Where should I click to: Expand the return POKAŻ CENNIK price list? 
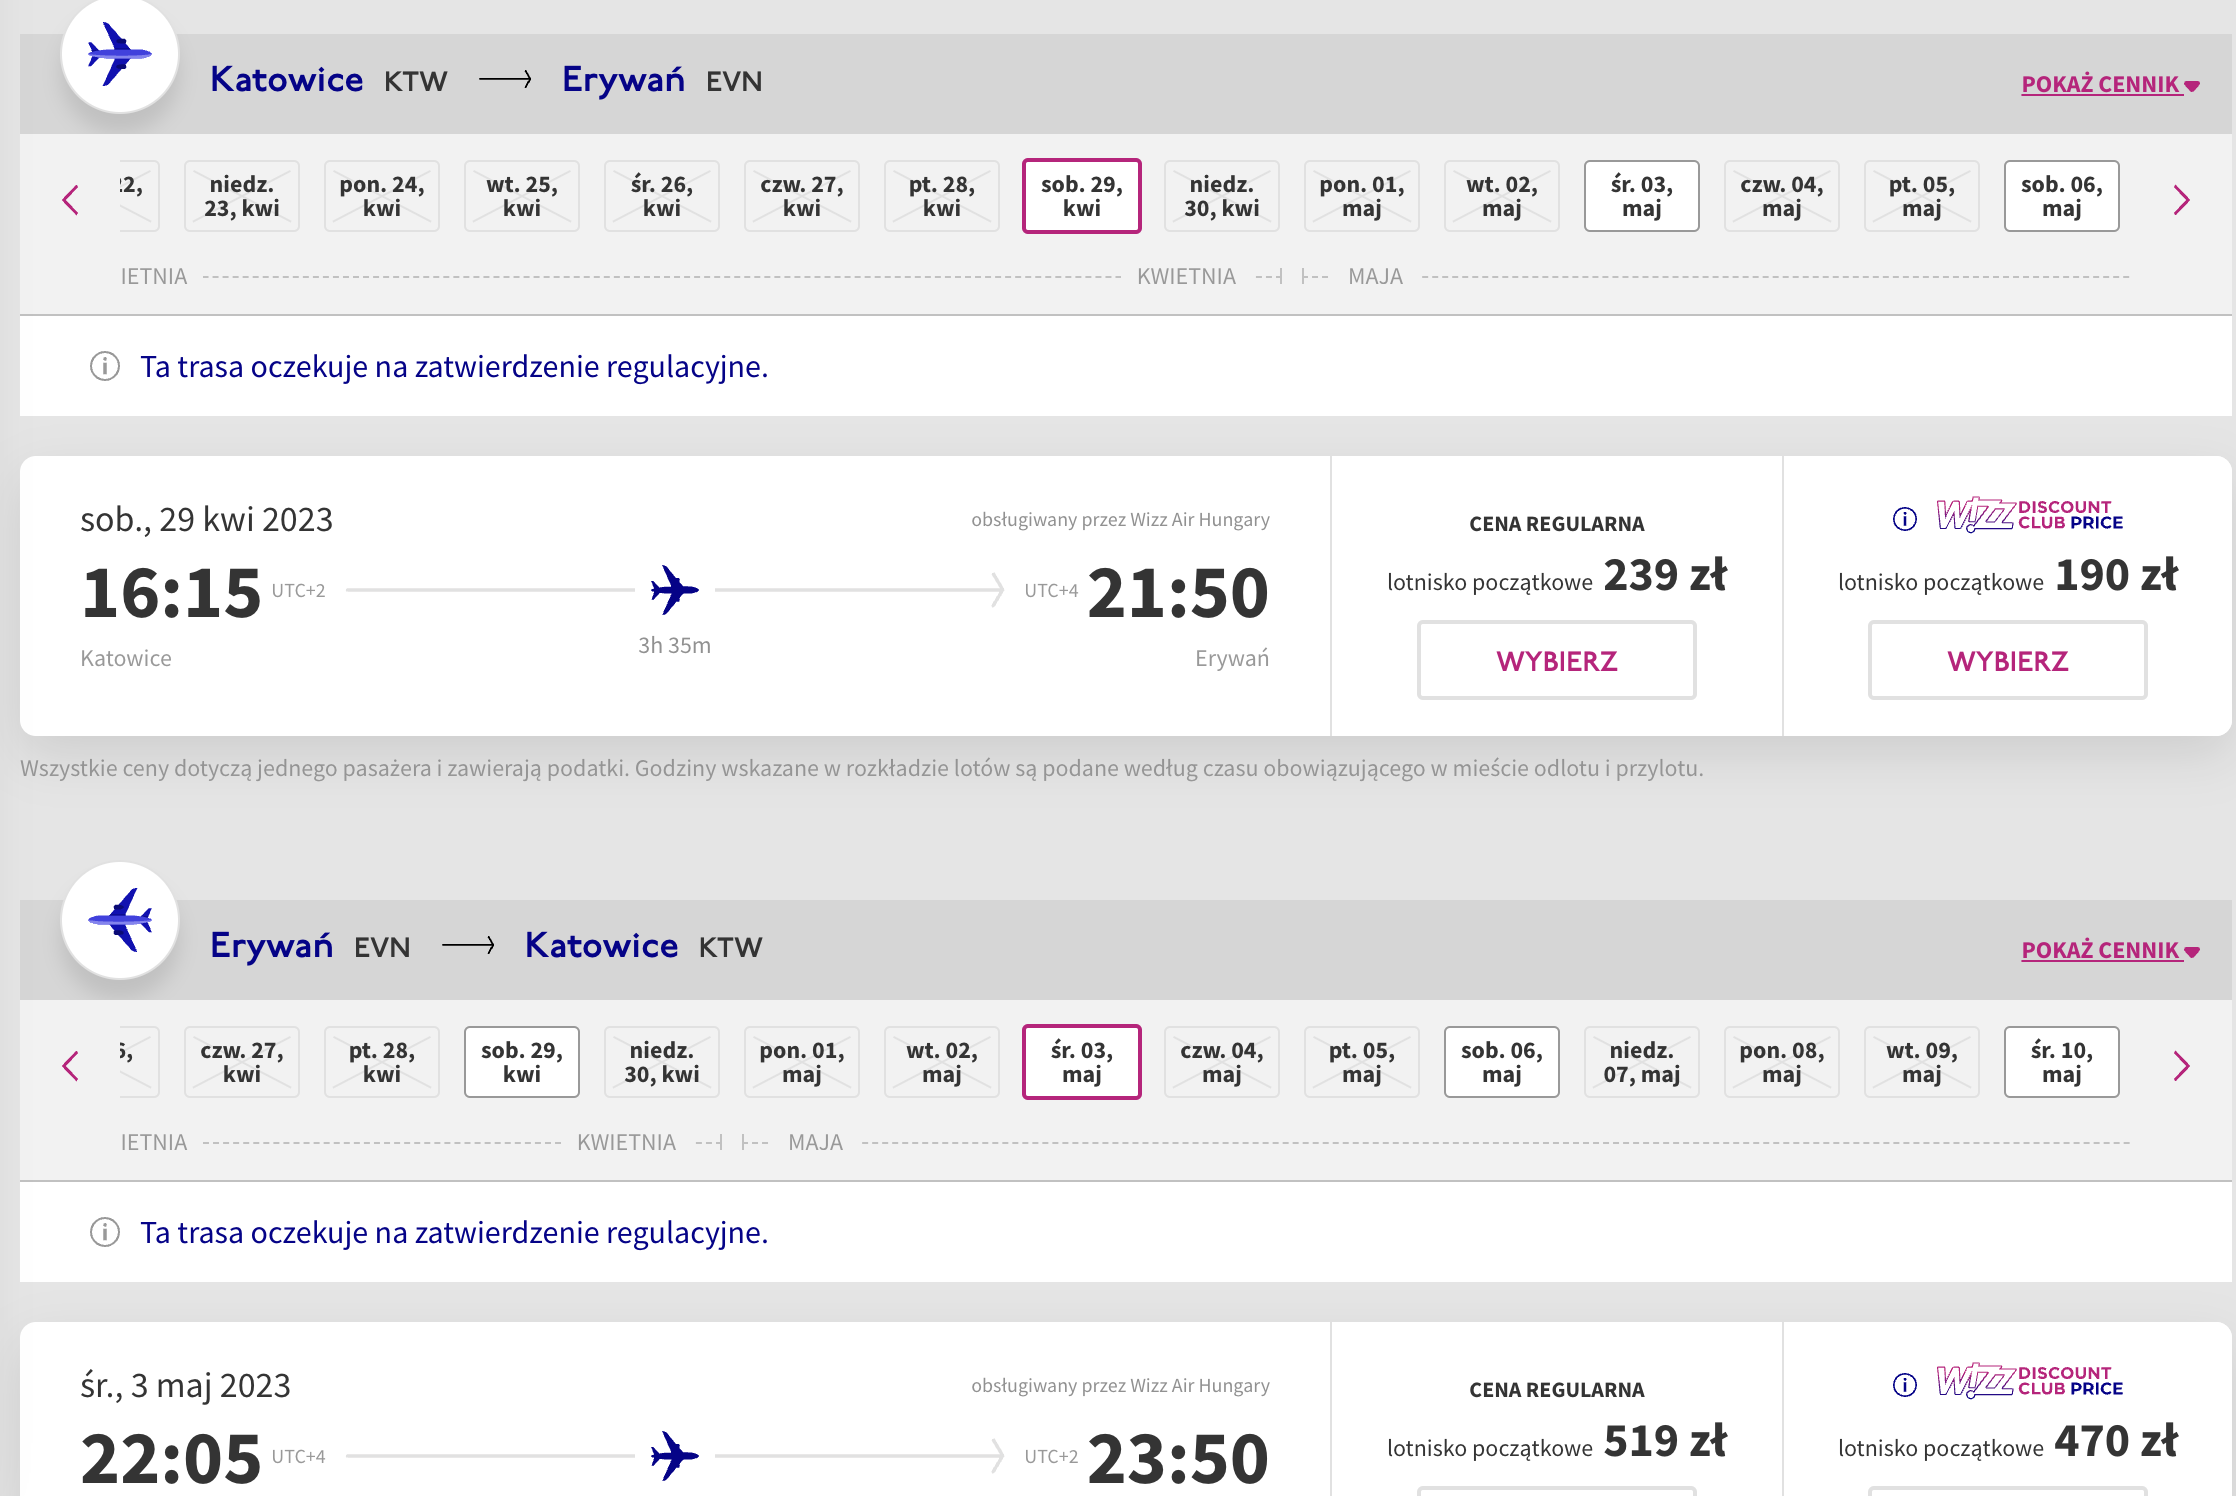click(2110, 950)
